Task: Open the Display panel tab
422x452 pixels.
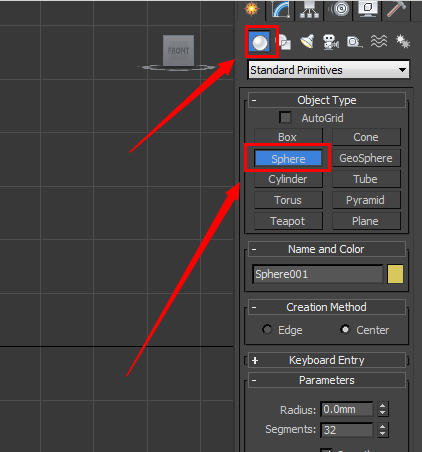Action: (x=368, y=9)
